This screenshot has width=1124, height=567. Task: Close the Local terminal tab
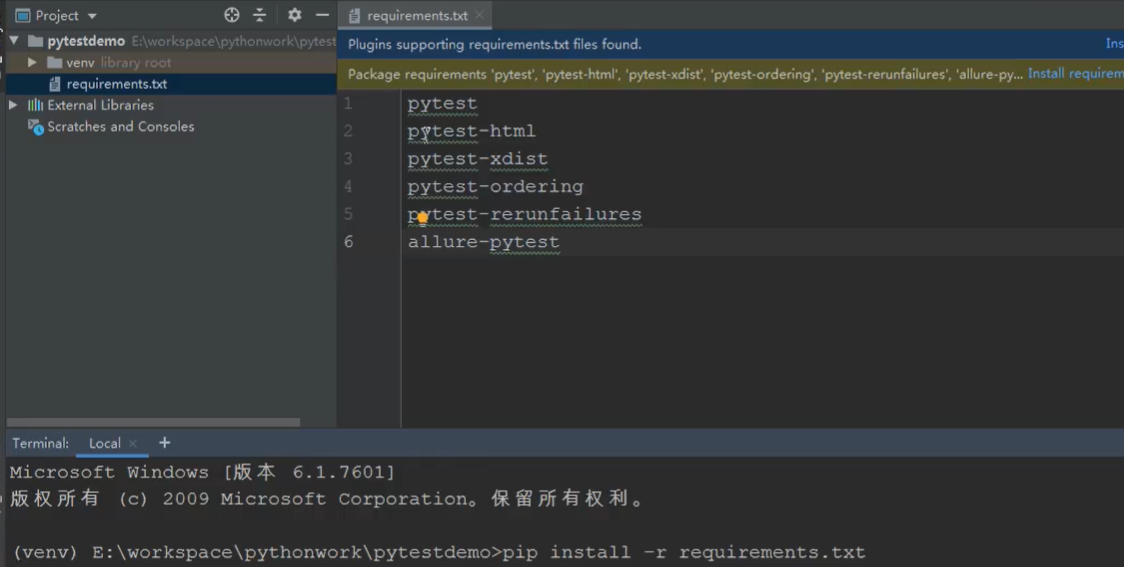pos(133,443)
